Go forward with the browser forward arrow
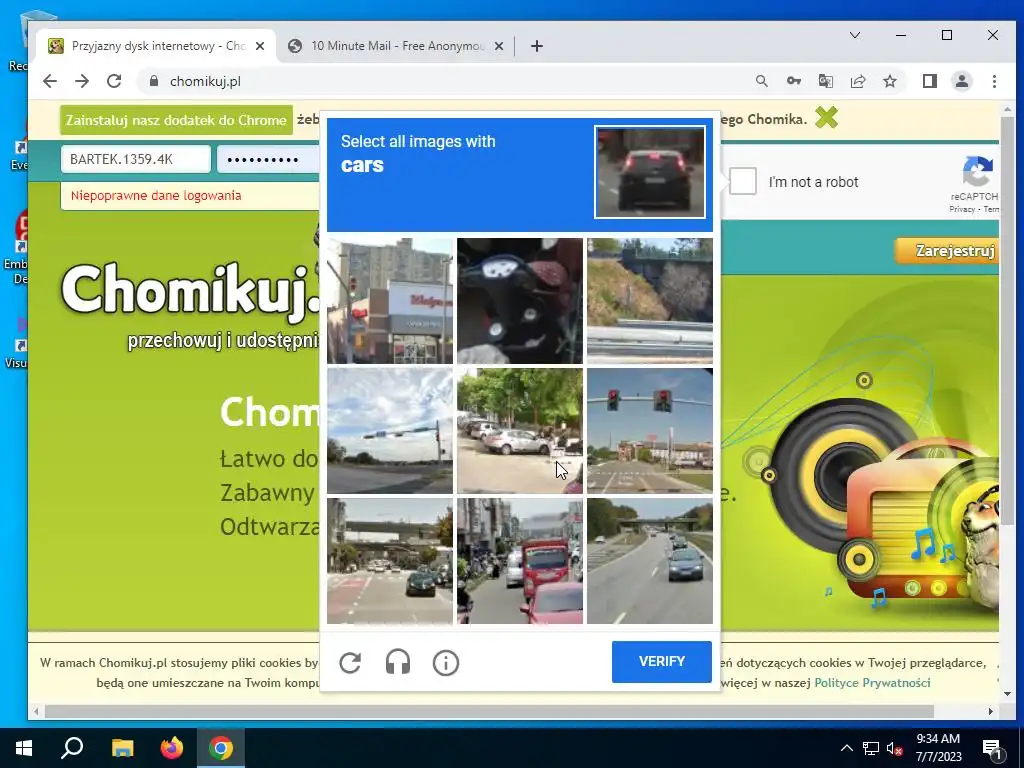Image resolution: width=1024 pixels, height=768 pixels. coord(82,81)
